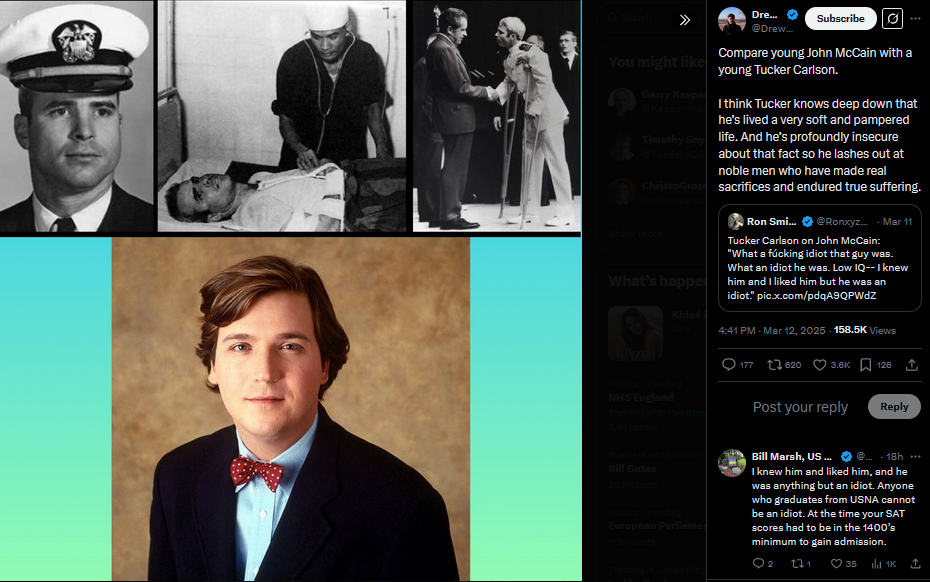930x582 pixels.
Task: Click the Reply button
Action: 894,406
